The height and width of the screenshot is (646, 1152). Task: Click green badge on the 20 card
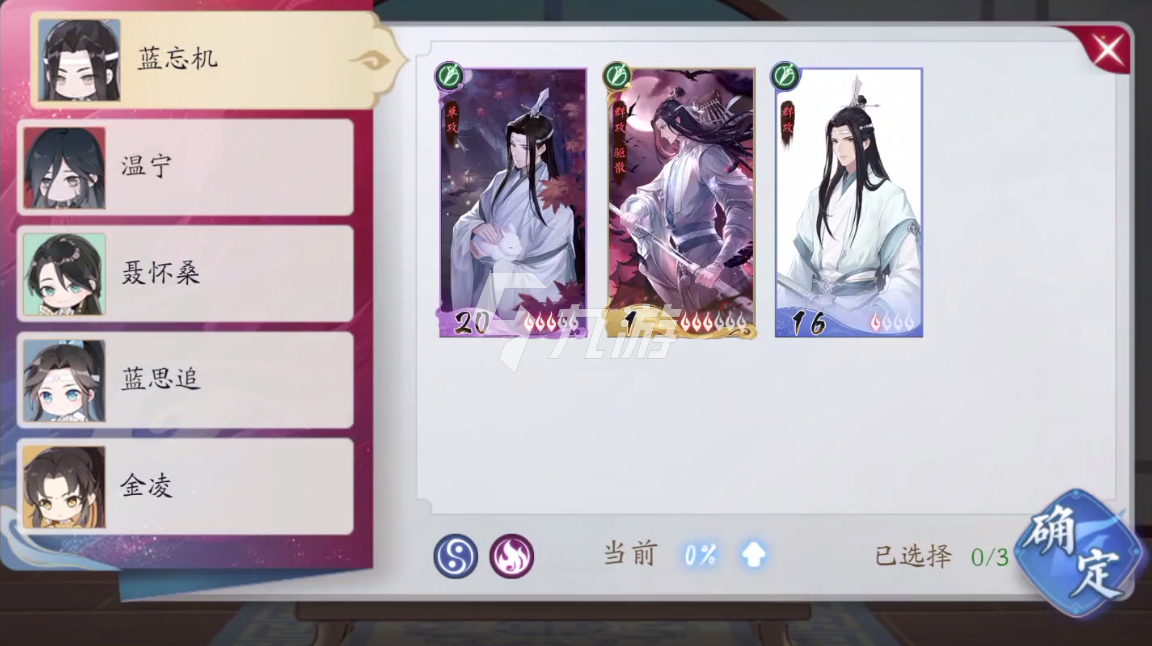coord(450,75)
